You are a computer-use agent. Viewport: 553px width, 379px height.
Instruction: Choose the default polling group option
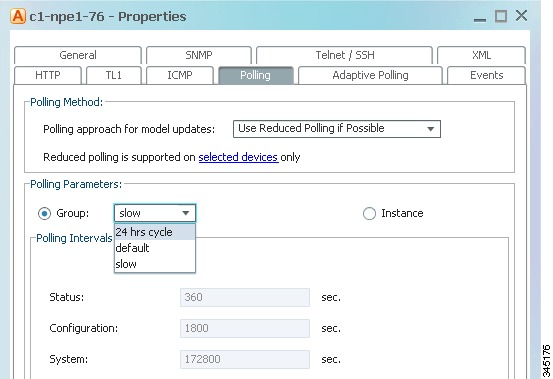pyautogui.click(x=155, y=248)
